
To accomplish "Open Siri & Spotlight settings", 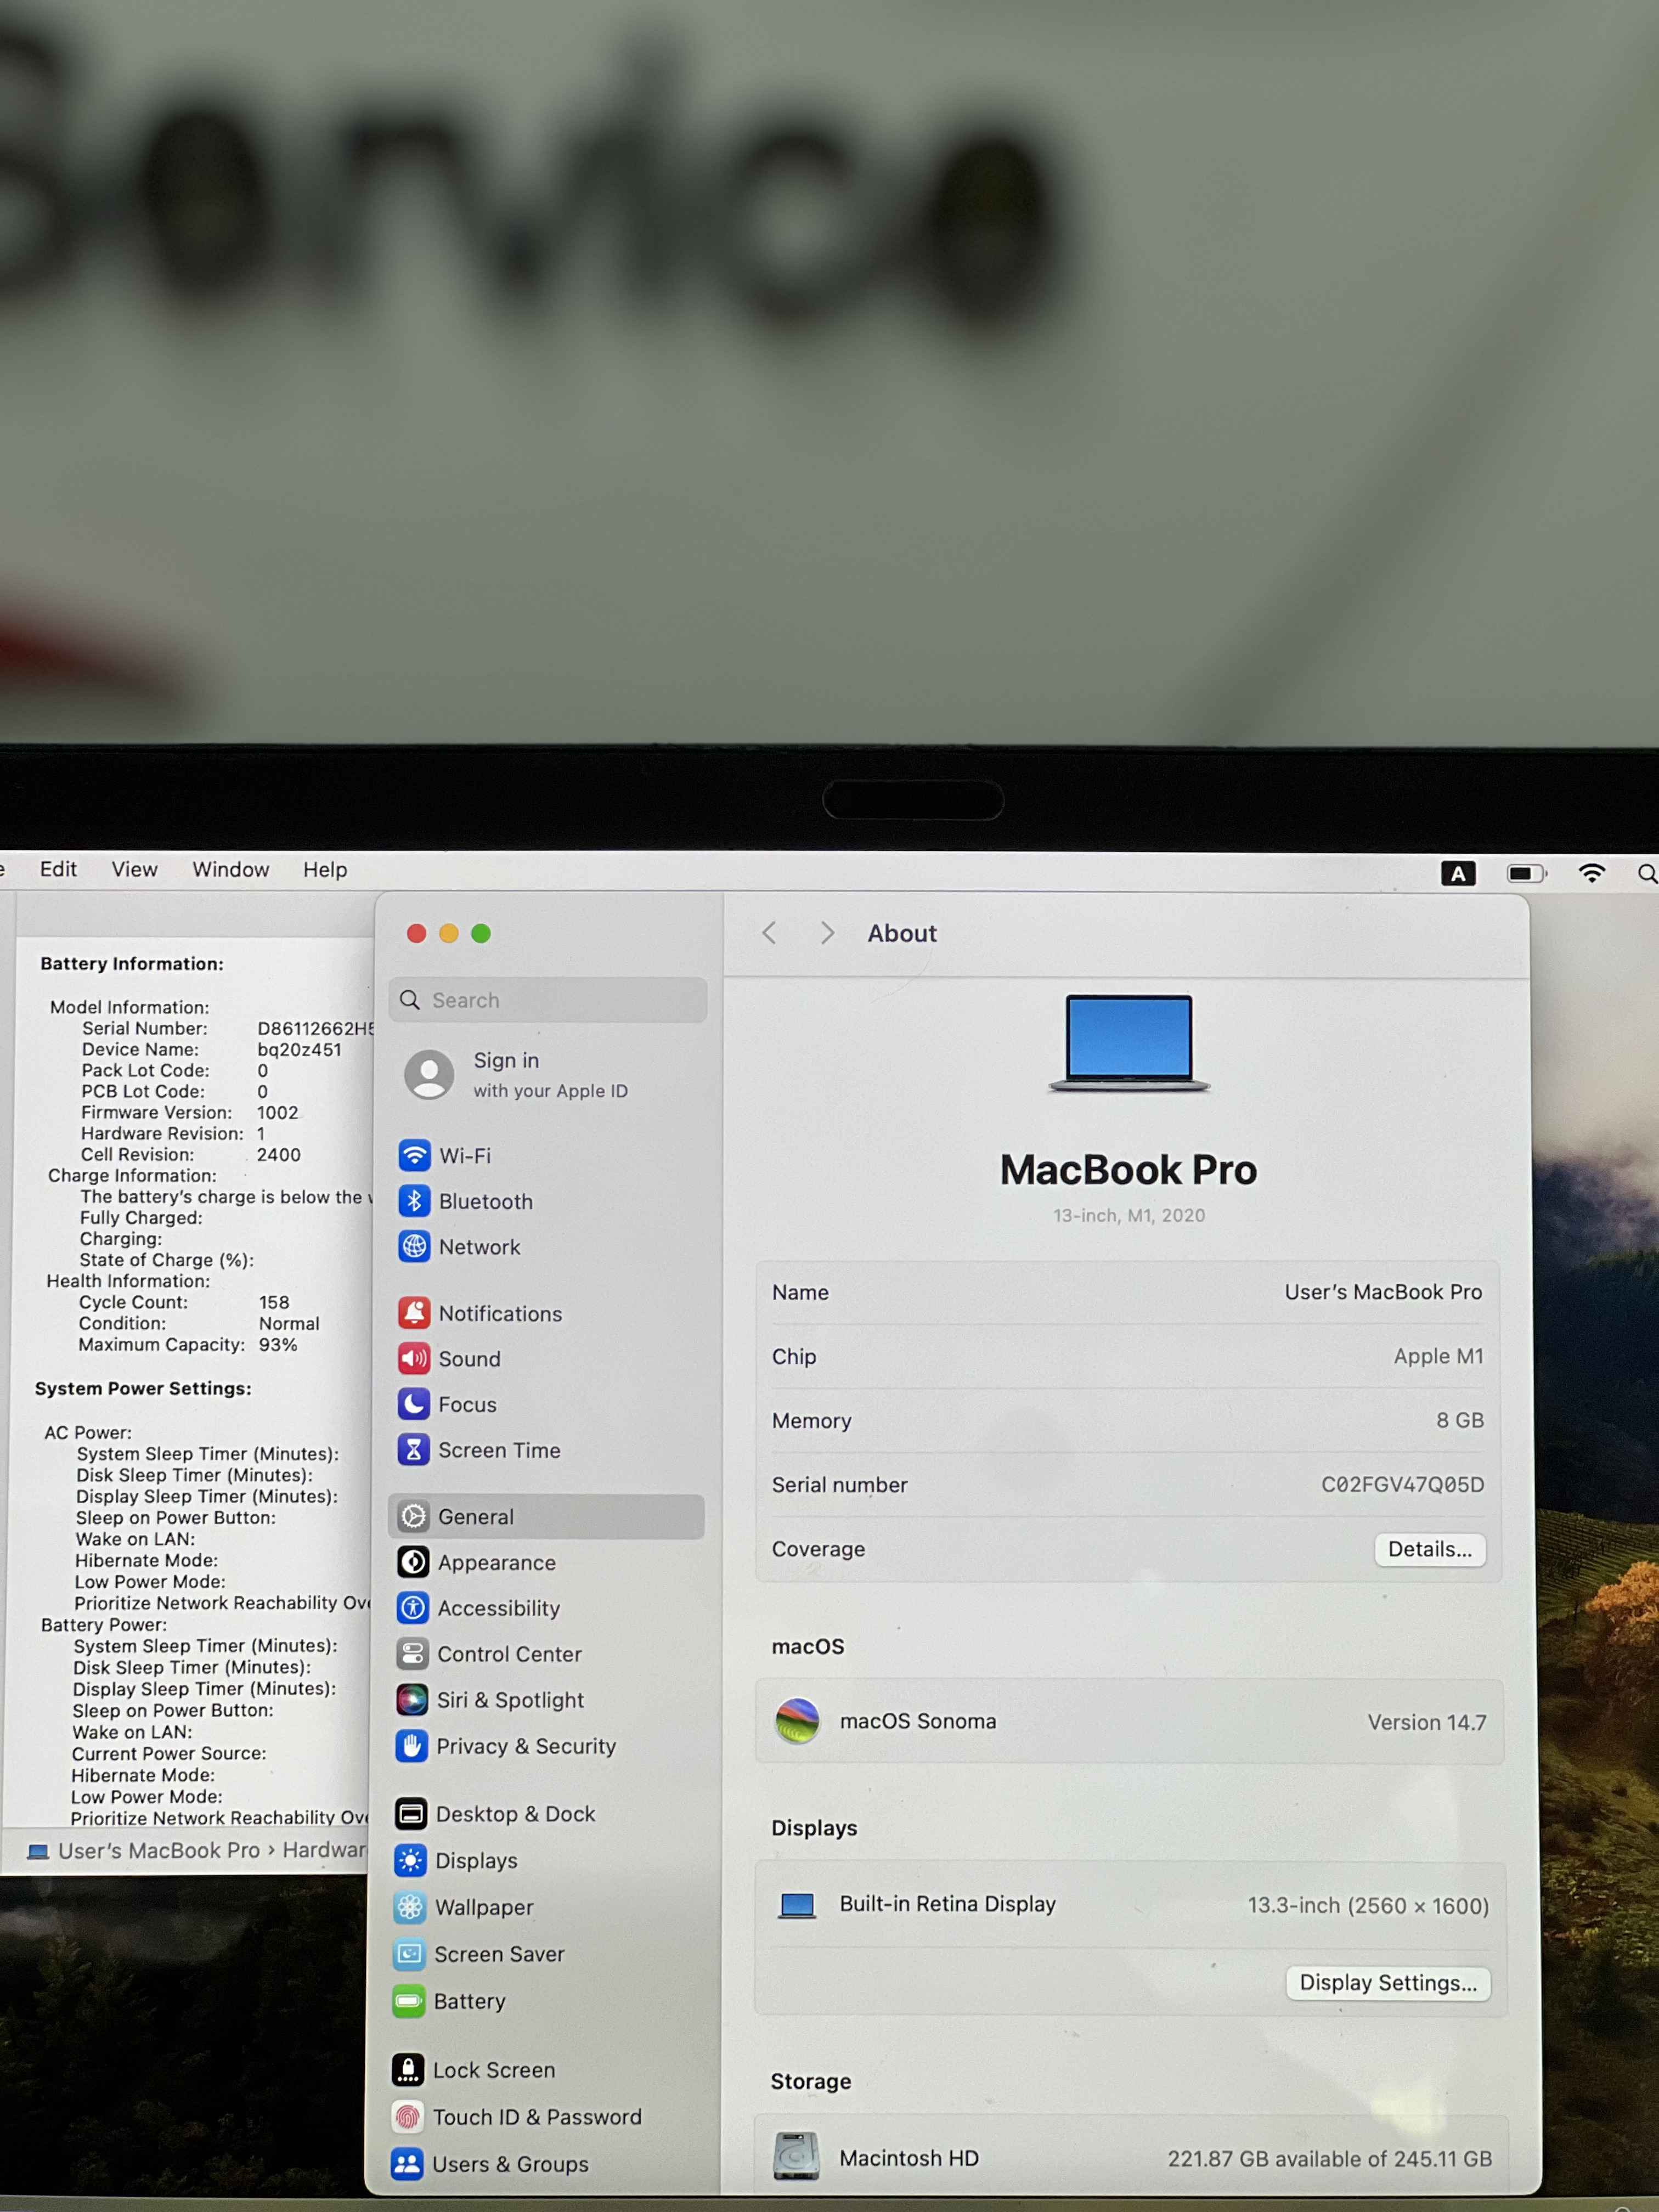I will [x=509, y=1700].
